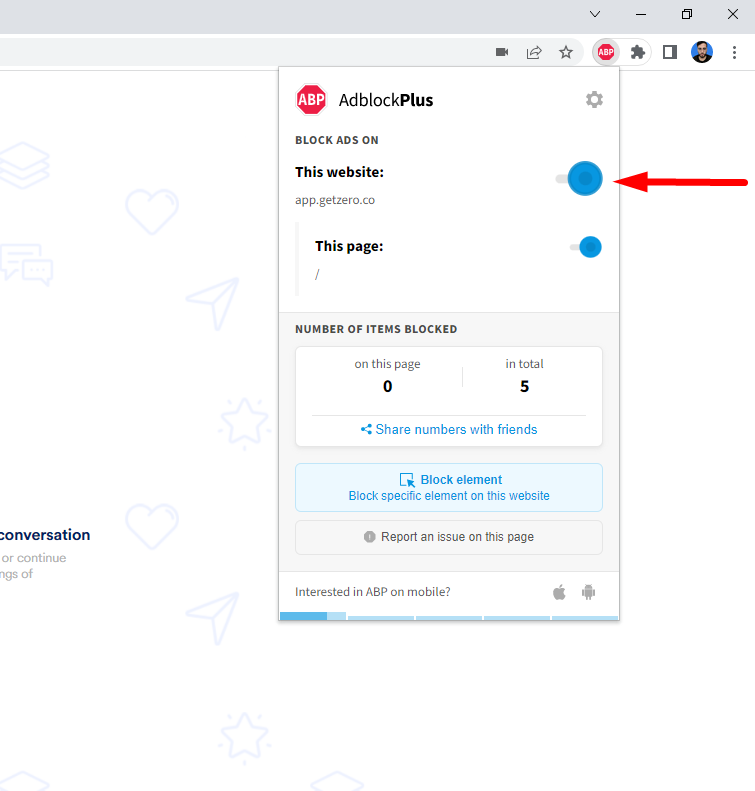Toggle ad blocking for This page
The height and width of the screenshot is (791, 755).
tap(585, 247)
